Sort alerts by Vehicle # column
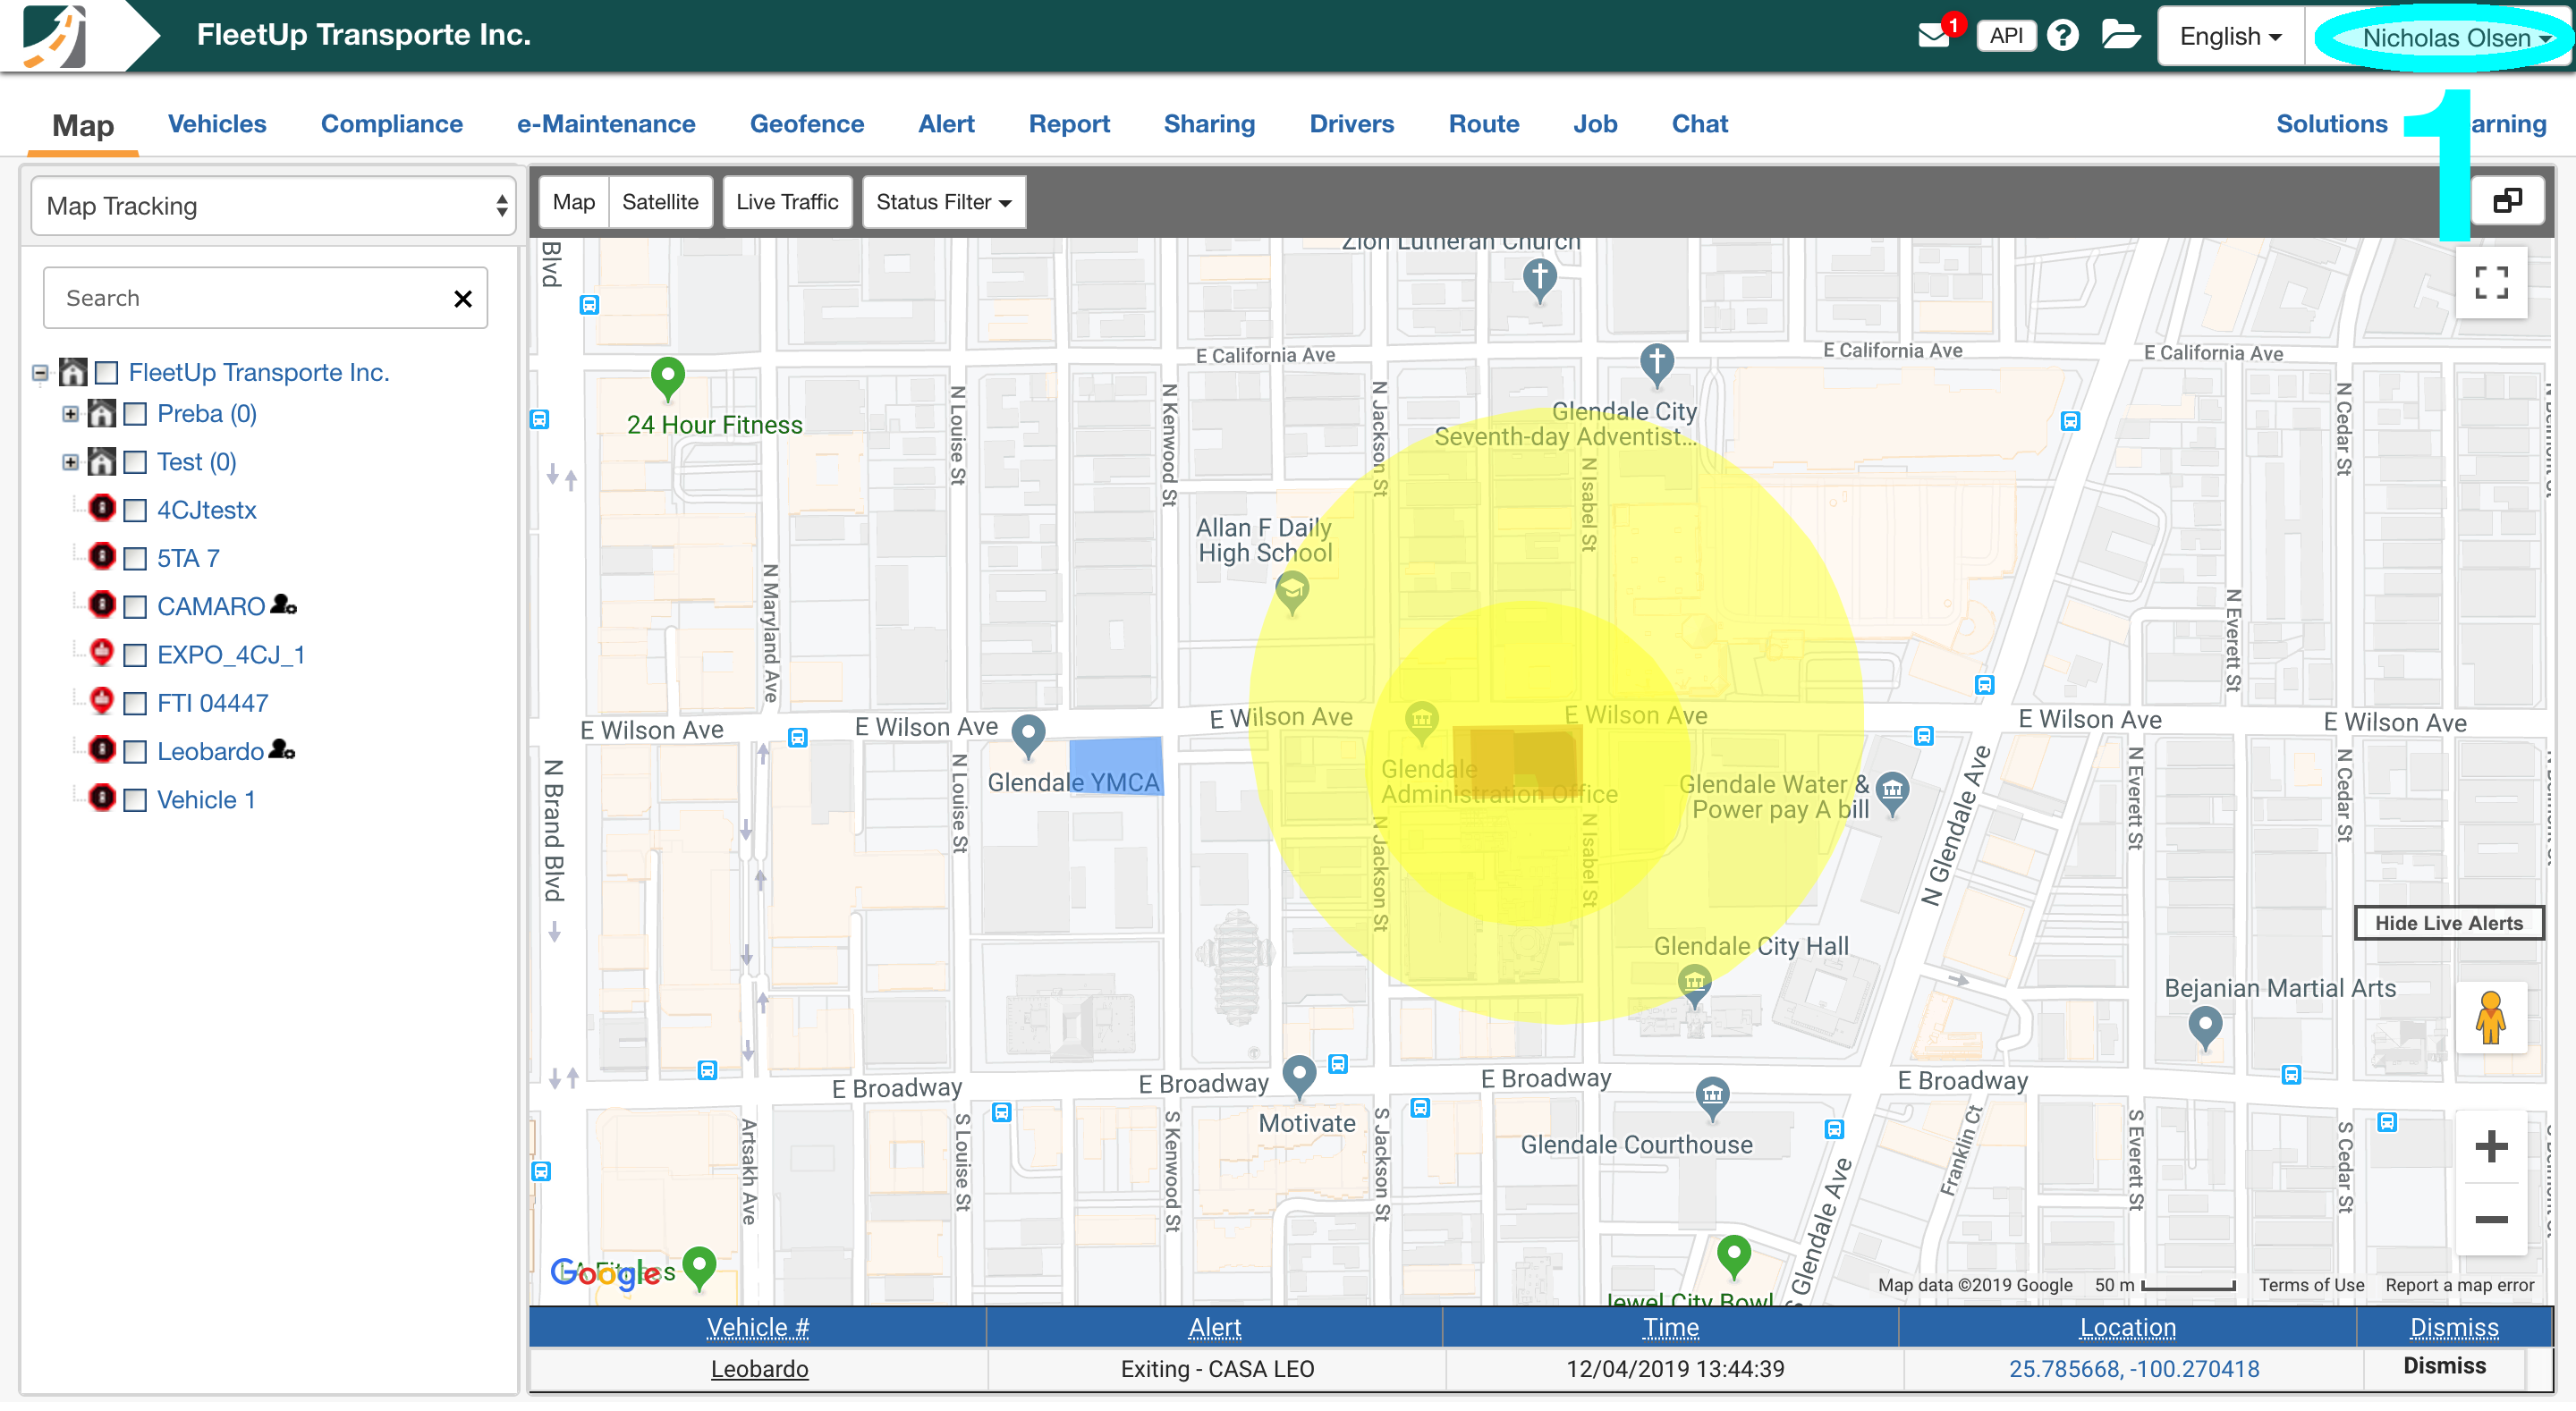Image resolution: width=2576 pixels, height=1411 pixels. coord(758,1328)
